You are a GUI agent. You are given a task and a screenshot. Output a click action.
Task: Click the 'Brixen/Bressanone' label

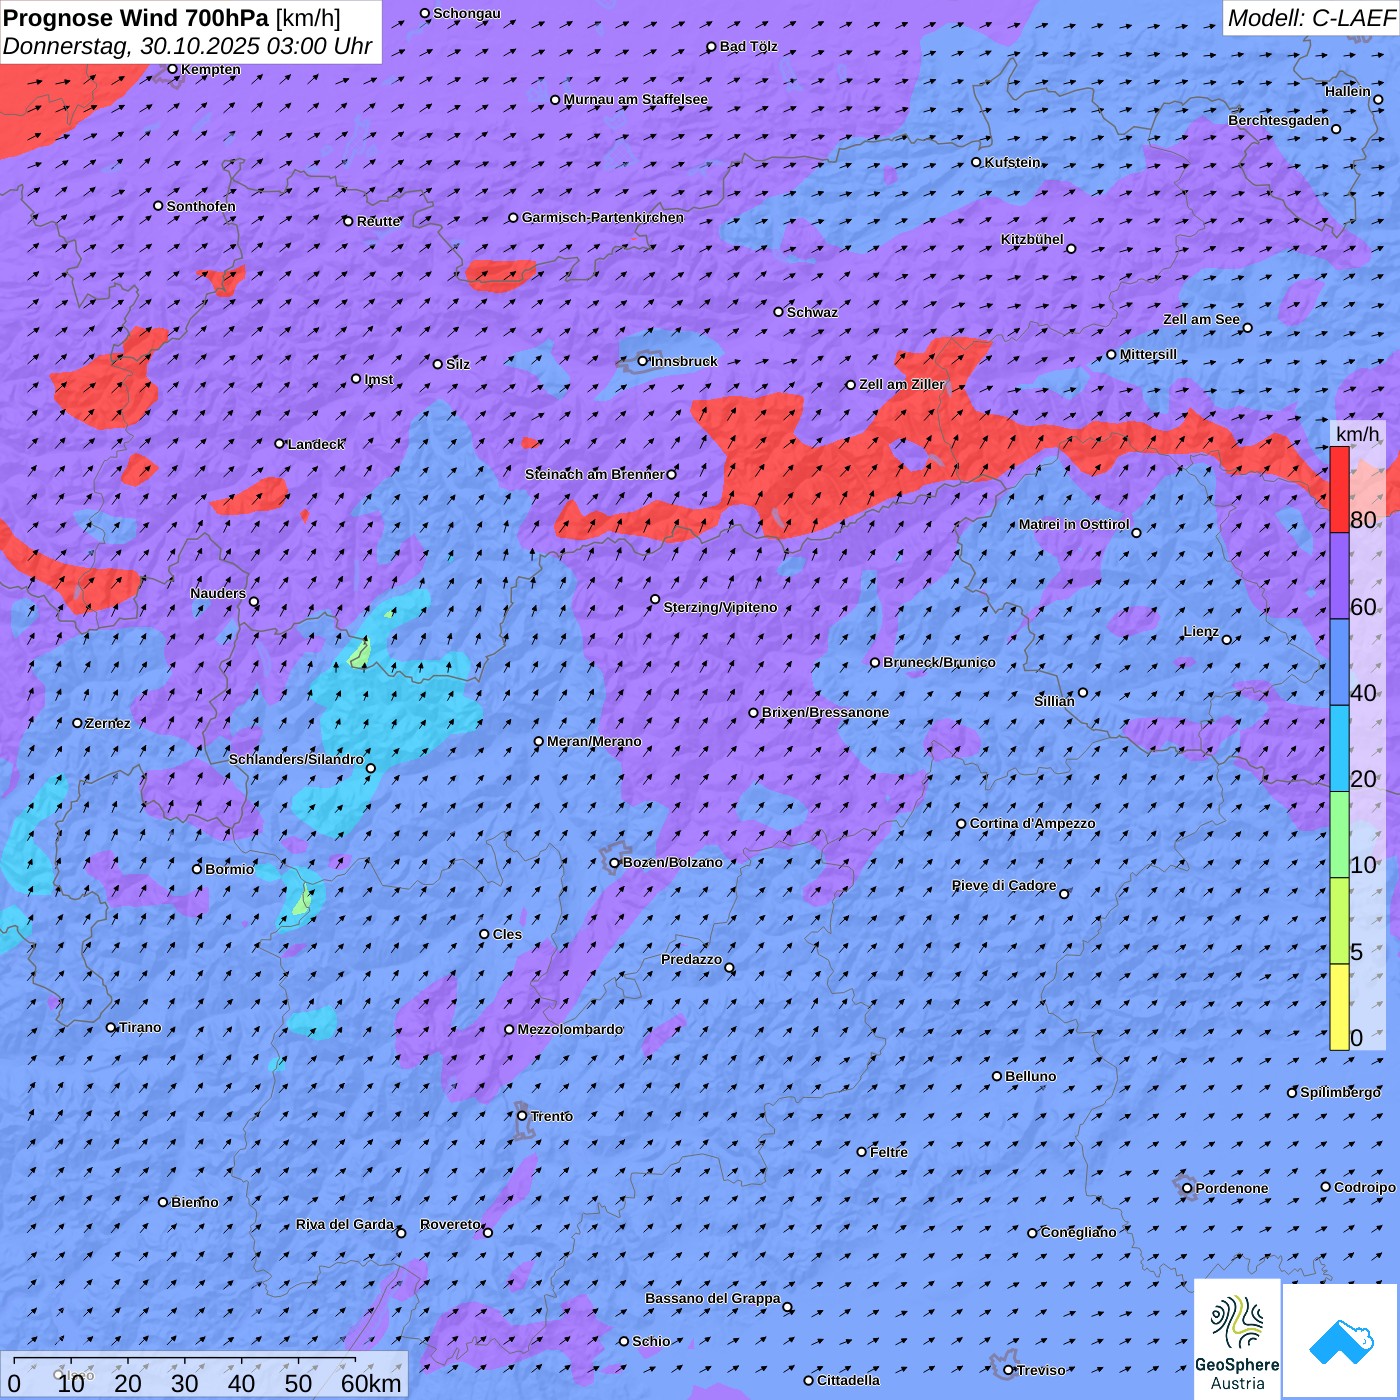coord(825,712)
